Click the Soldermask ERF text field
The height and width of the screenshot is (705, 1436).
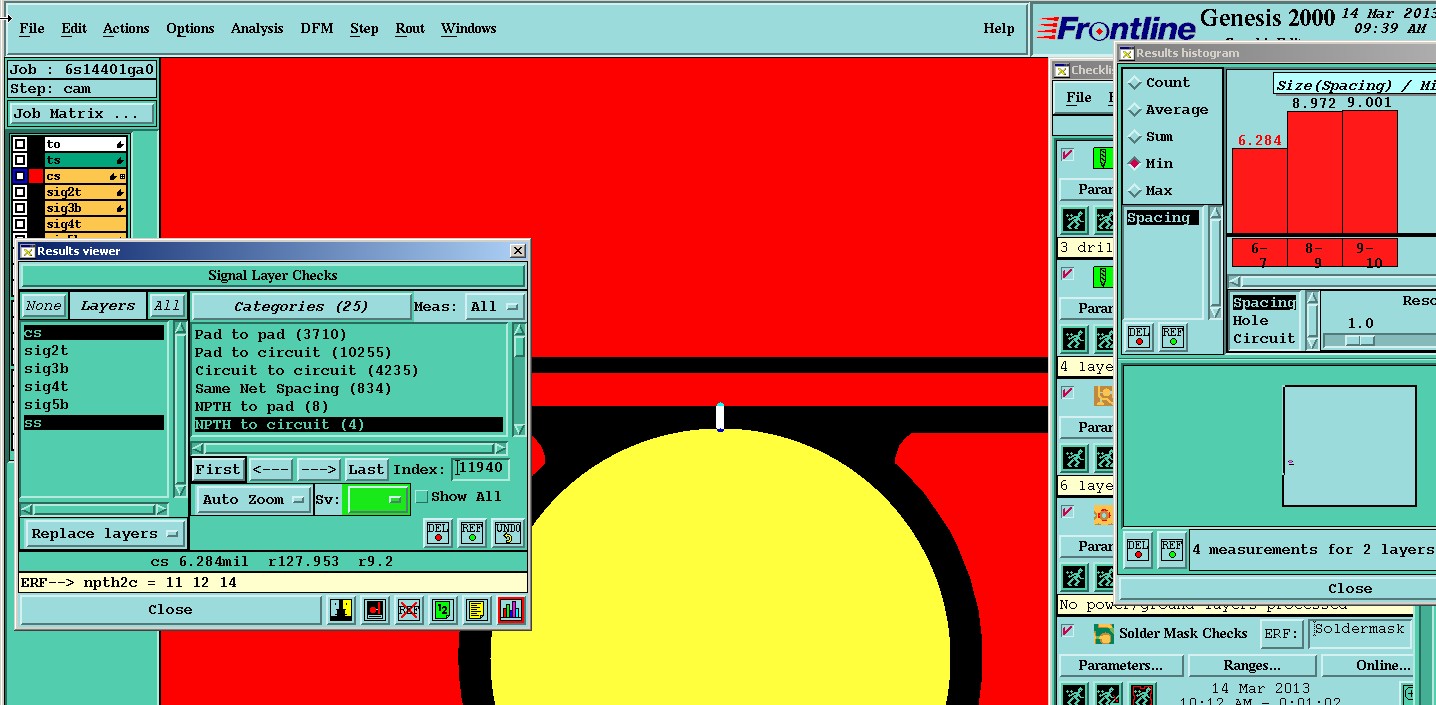pos(1360,632)
